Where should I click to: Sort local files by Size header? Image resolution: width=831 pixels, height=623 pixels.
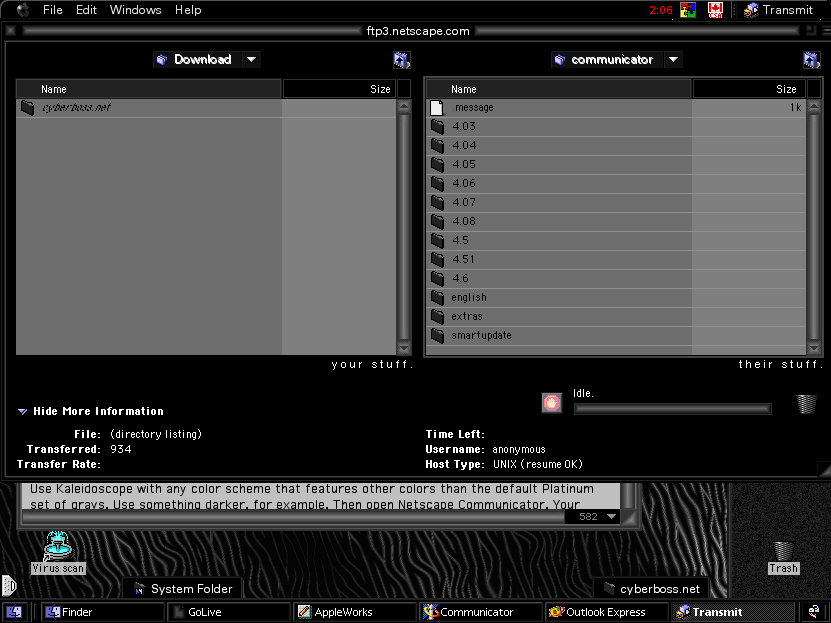[339, 89]
